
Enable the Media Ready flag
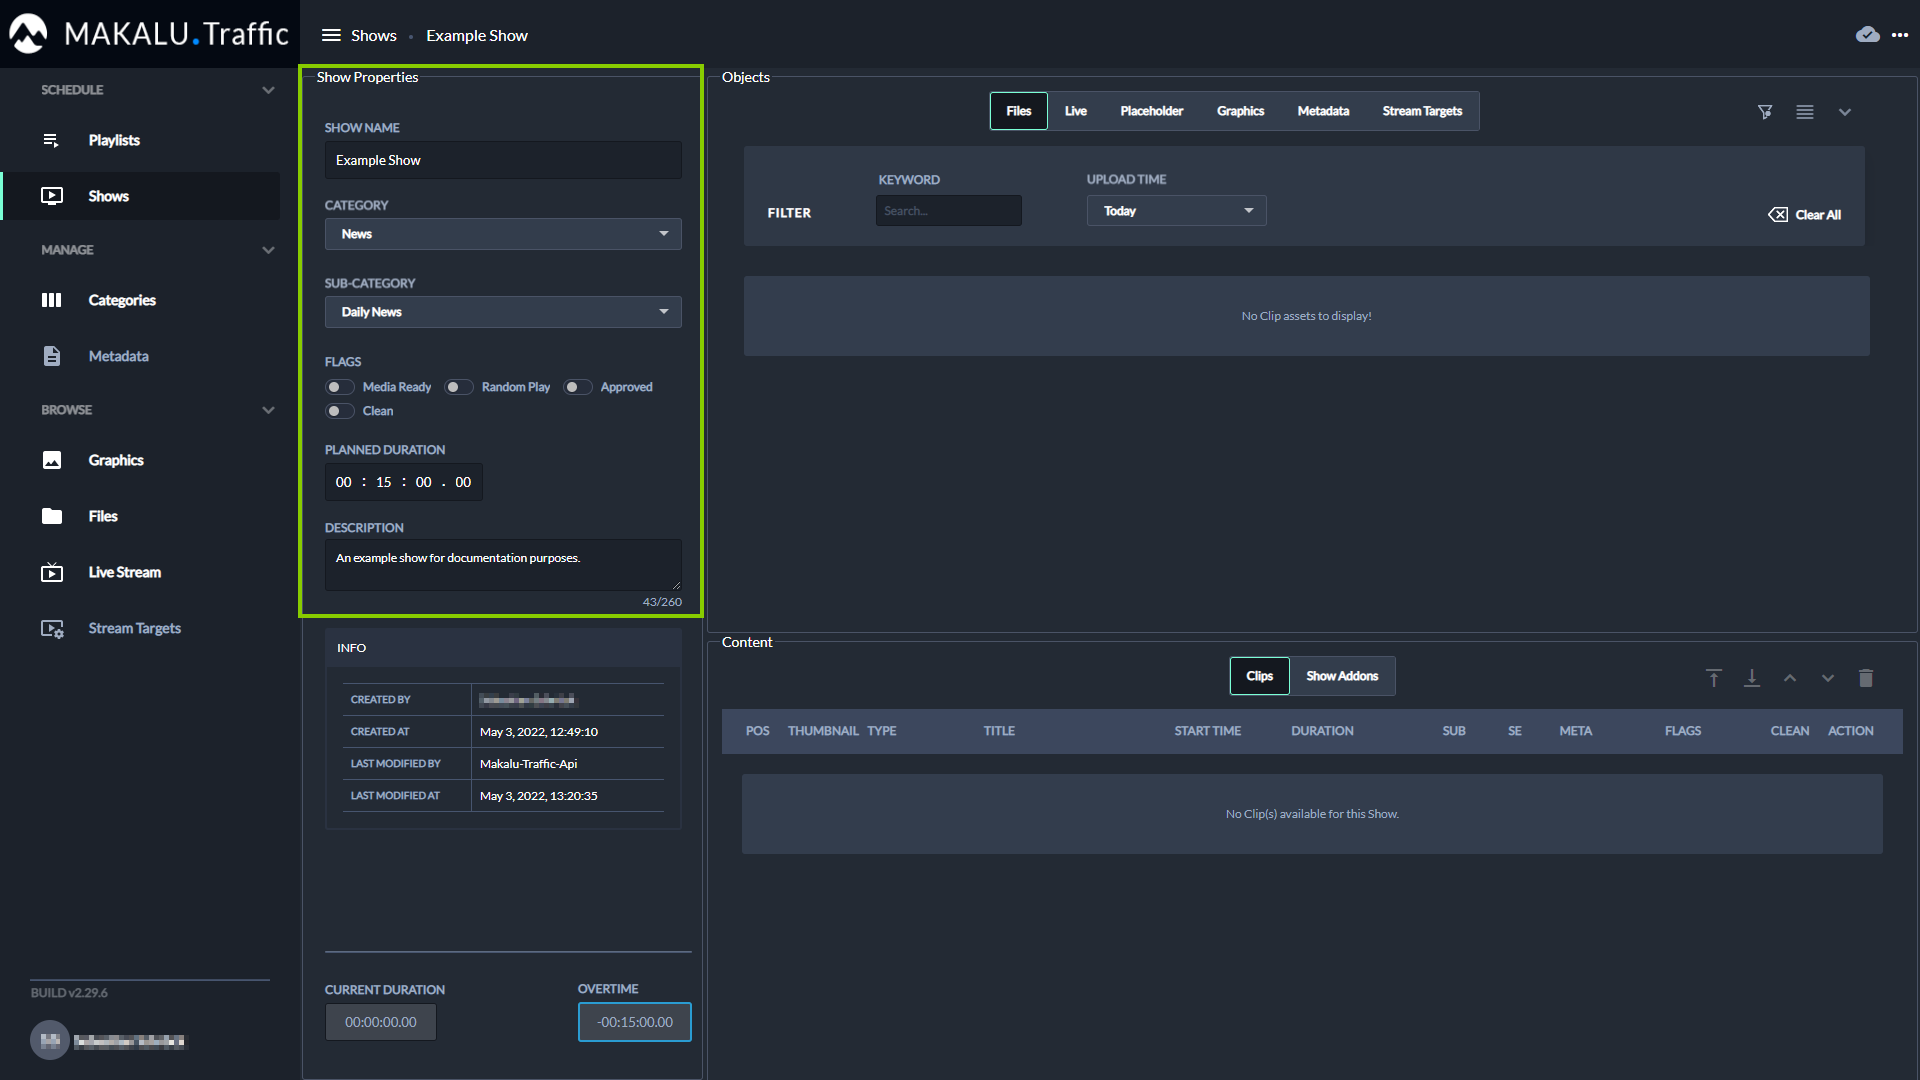[339, 387]
